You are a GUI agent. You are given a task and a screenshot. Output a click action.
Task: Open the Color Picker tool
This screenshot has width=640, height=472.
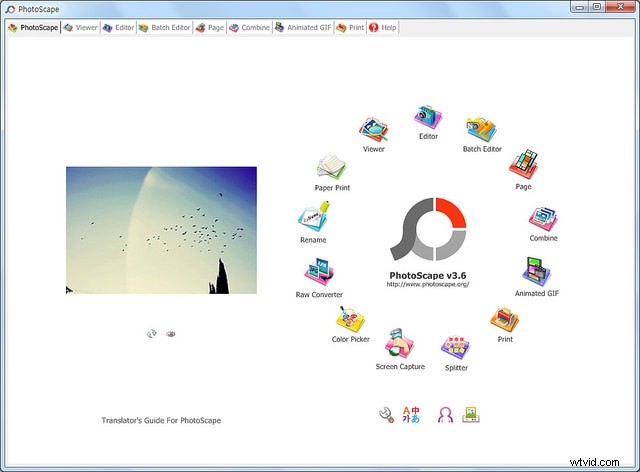(x=351, y=320)
